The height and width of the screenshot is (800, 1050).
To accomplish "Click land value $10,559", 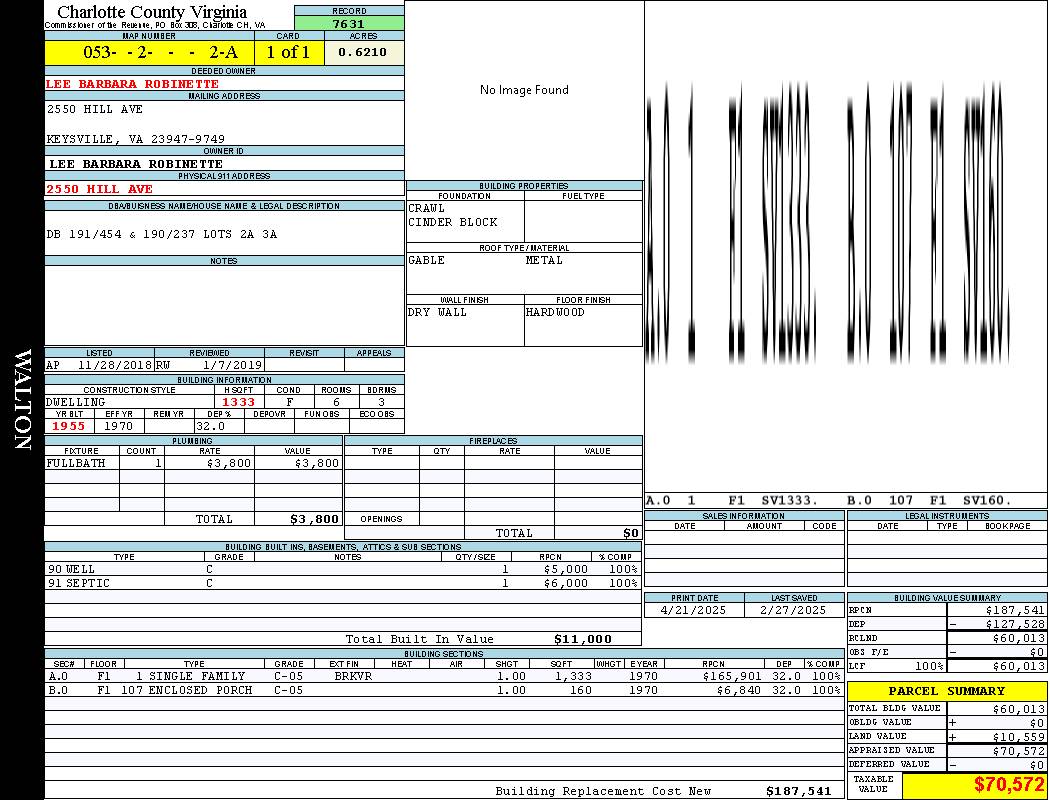I will pyautogui.click(x=1019, y=736).
